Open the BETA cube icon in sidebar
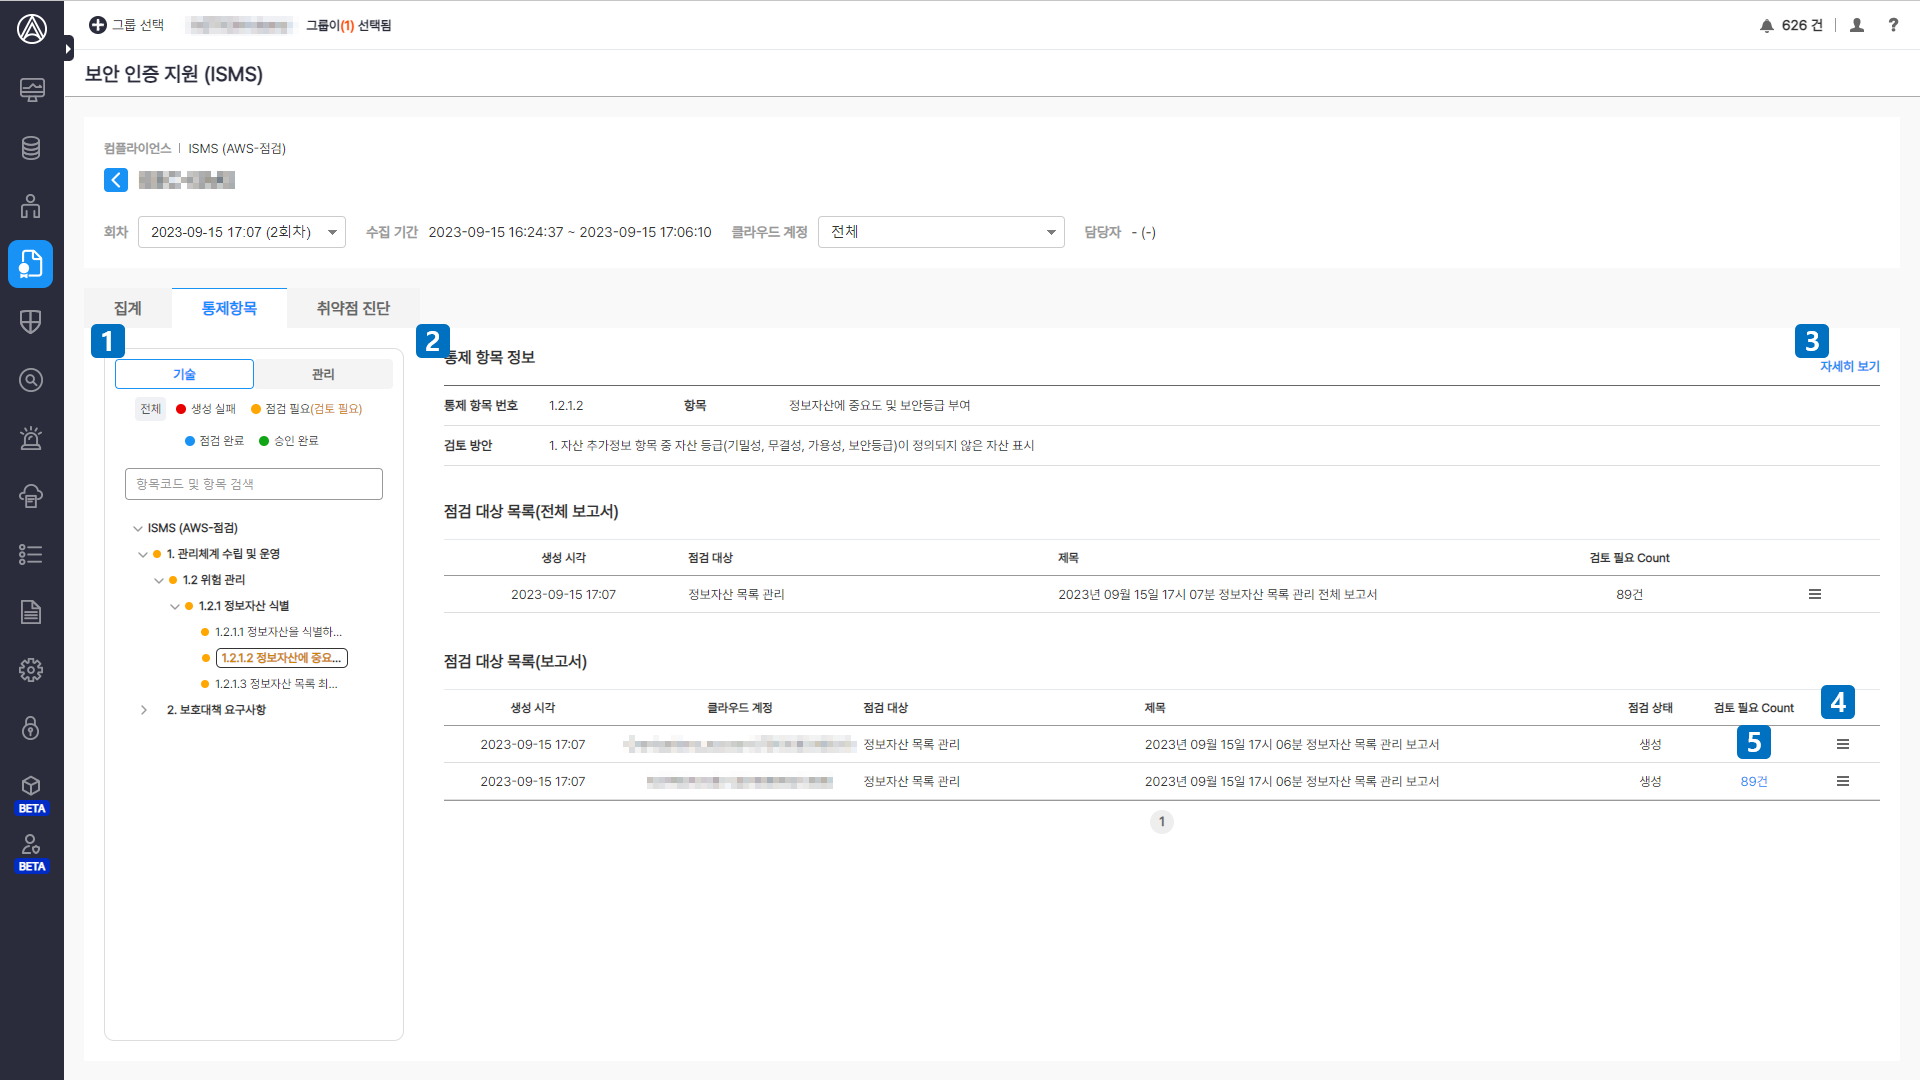This screenshot has height=1080, width=1920. coord(31,793)
